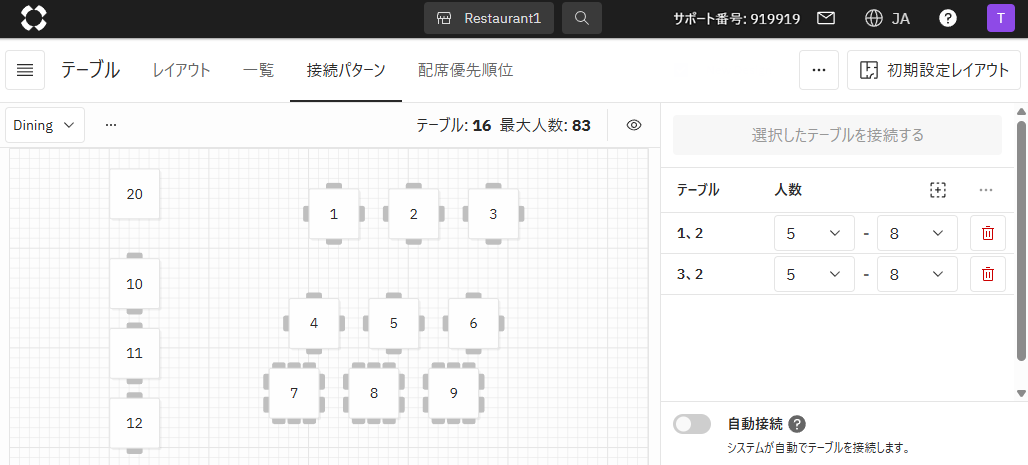Open minimum guests dropdown for tables 1, 2

coord(814,233)
